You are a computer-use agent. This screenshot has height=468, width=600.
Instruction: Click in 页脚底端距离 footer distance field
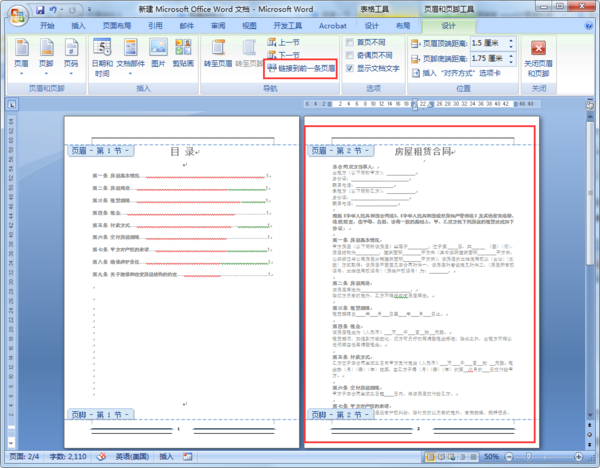tap(489, 58)
